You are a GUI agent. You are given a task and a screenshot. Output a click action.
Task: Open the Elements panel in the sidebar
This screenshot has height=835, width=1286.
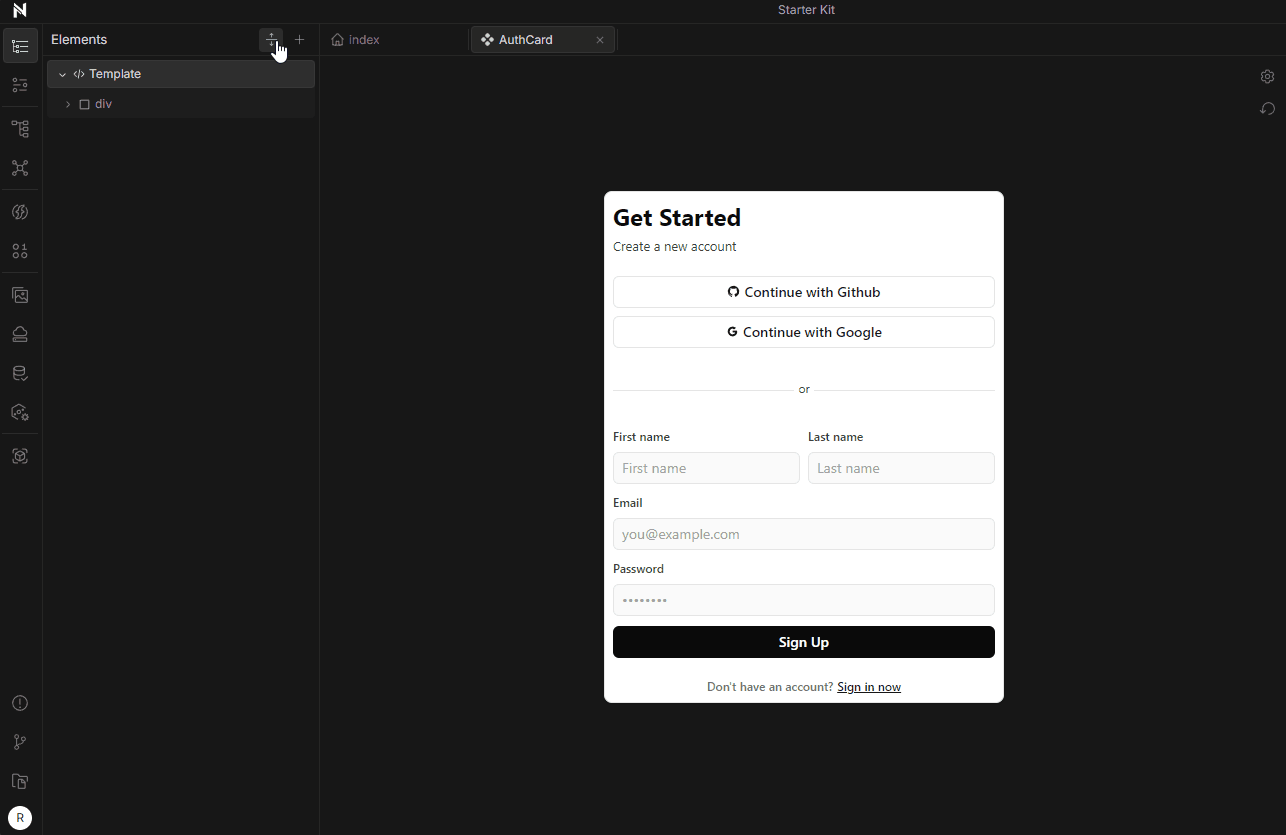coord(20,45)
